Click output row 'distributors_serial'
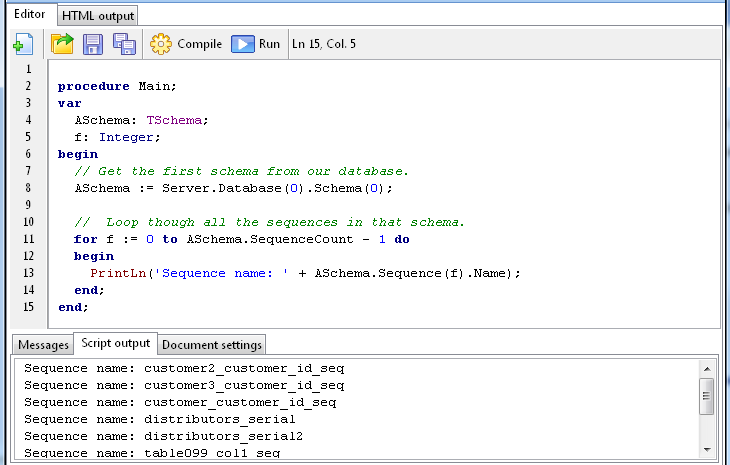 pos(160,419)
